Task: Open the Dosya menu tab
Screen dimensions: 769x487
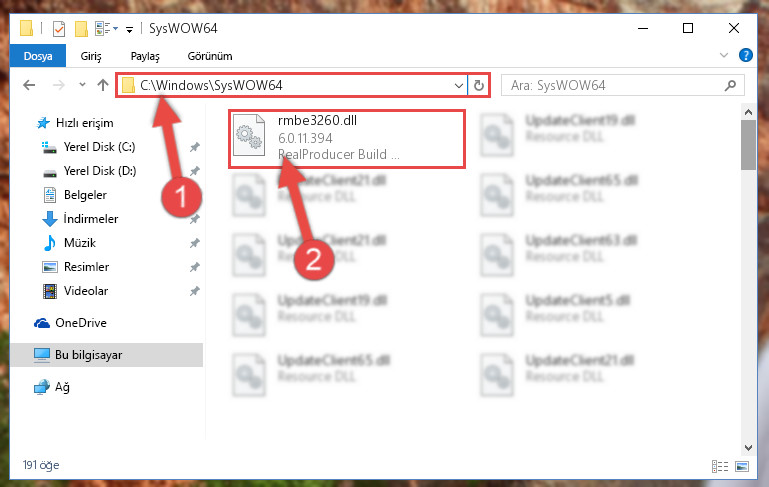Action: pos(38,56)
